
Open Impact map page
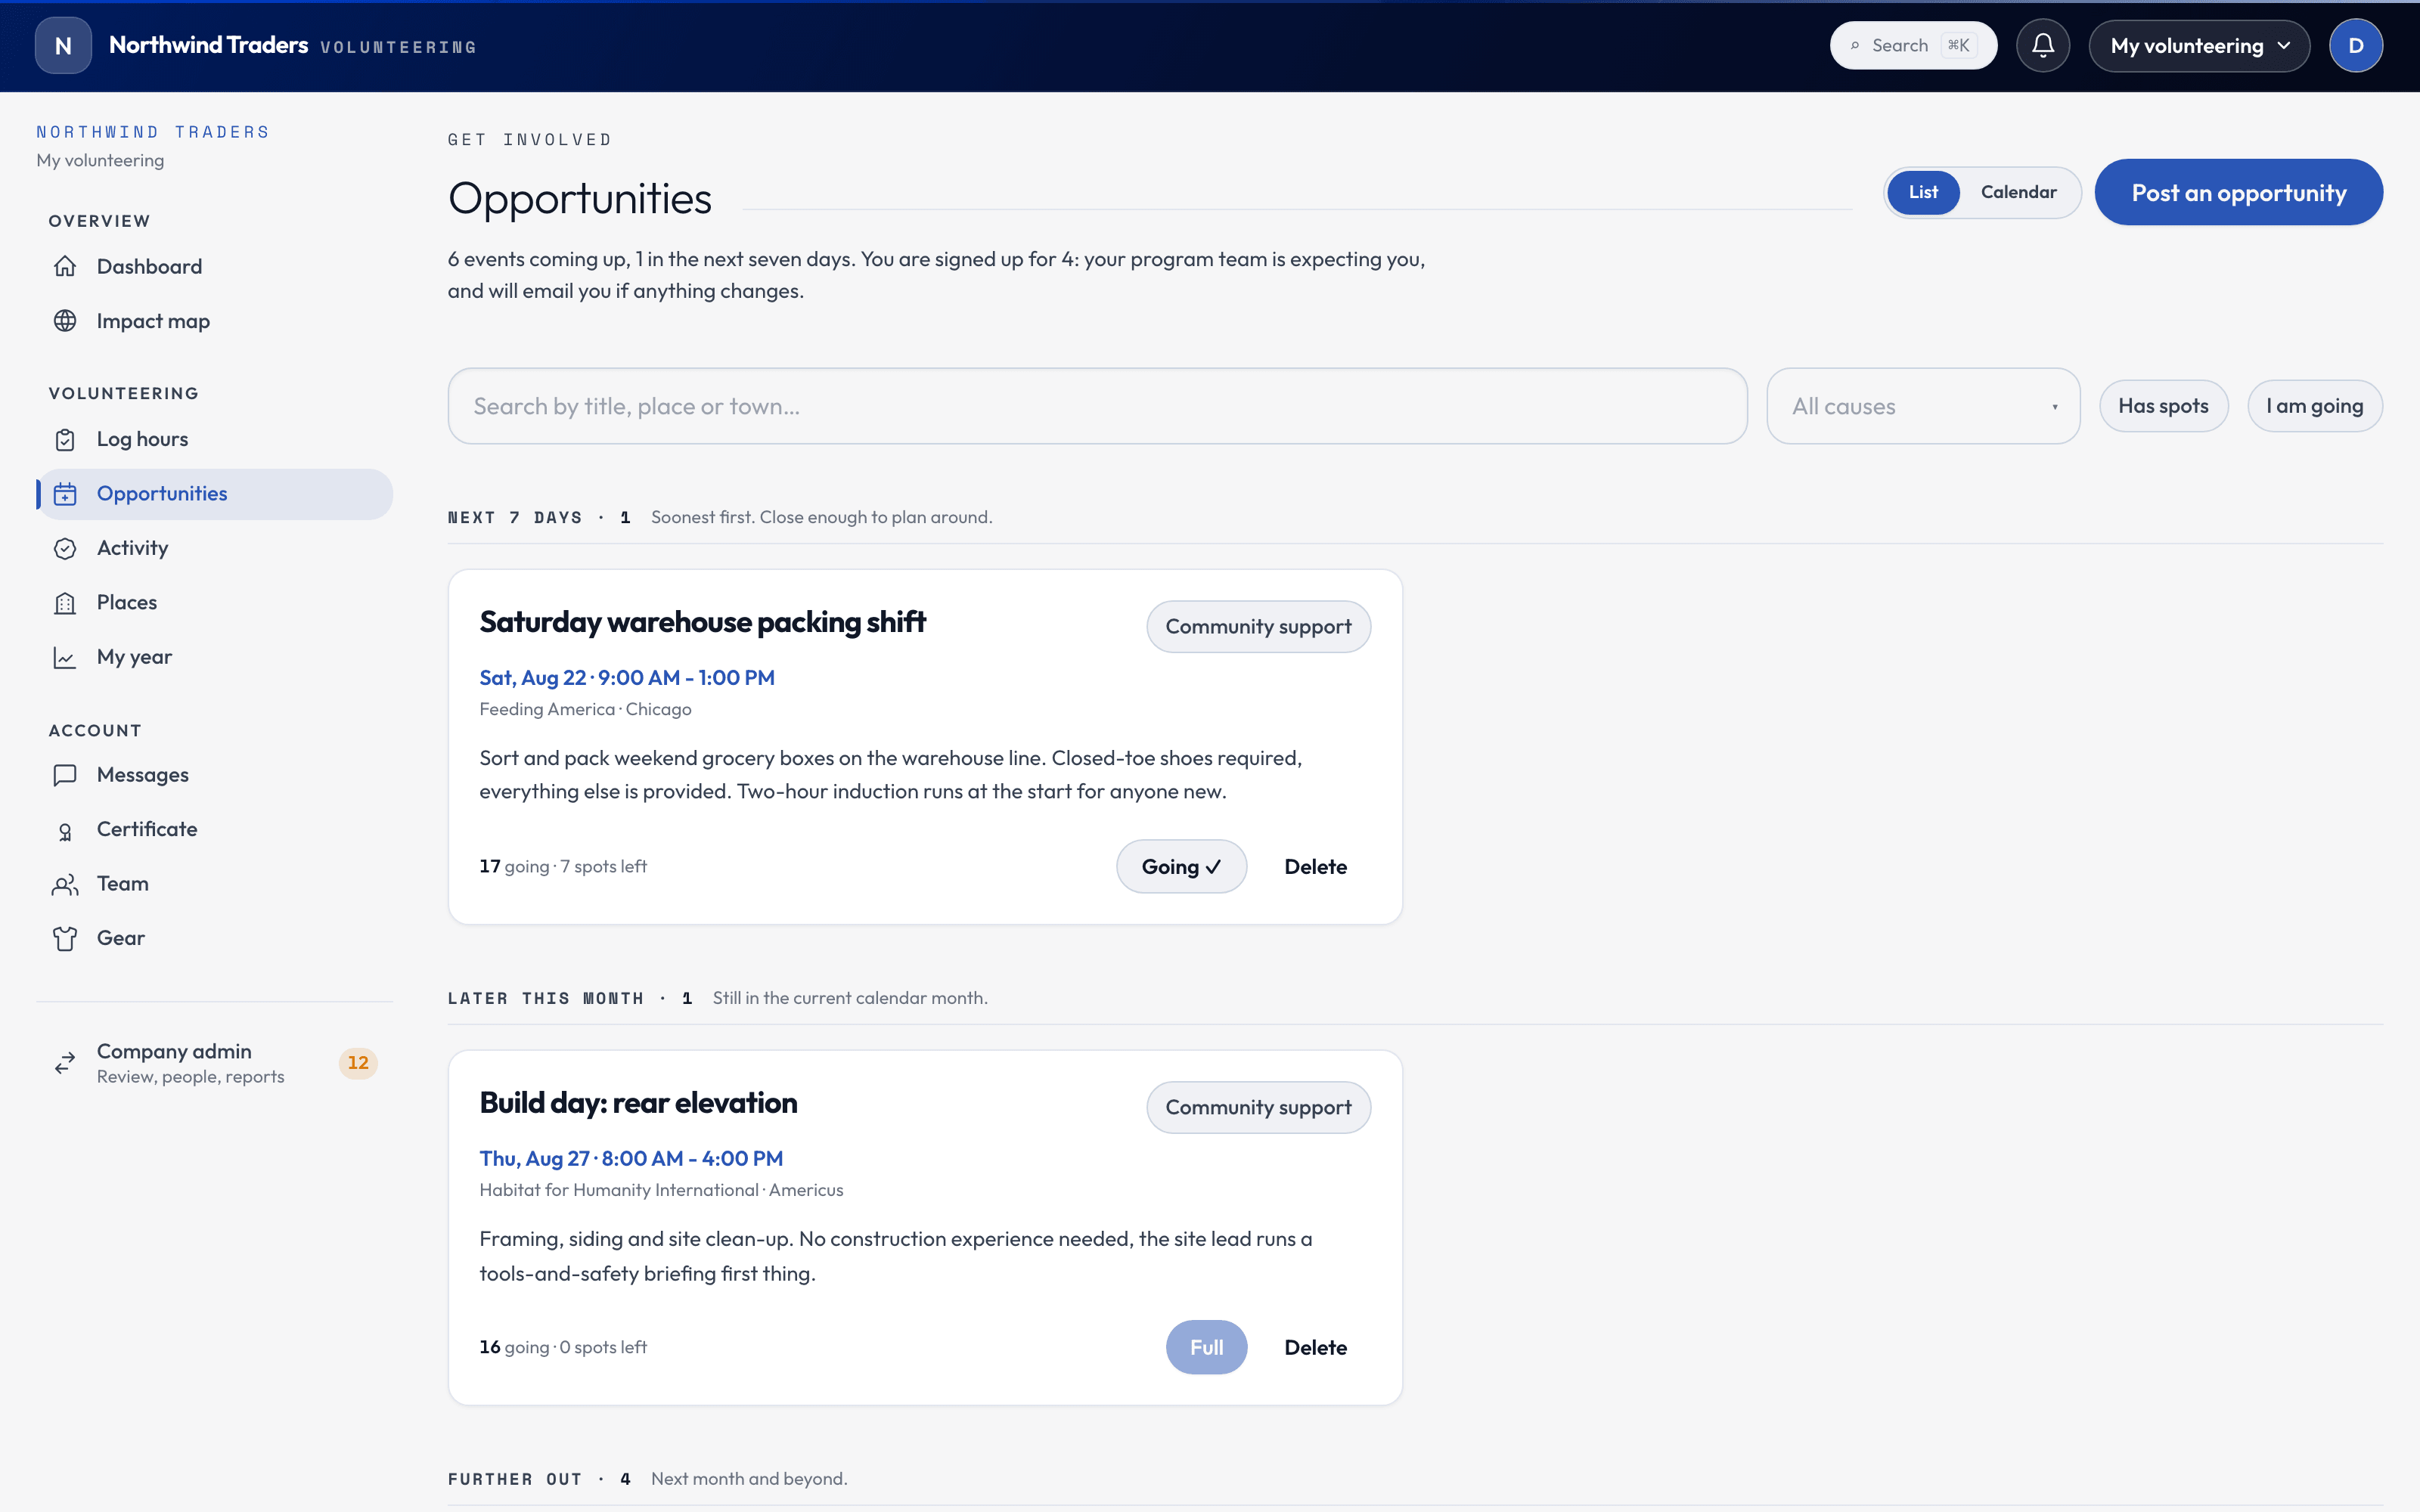pos(214,321)
